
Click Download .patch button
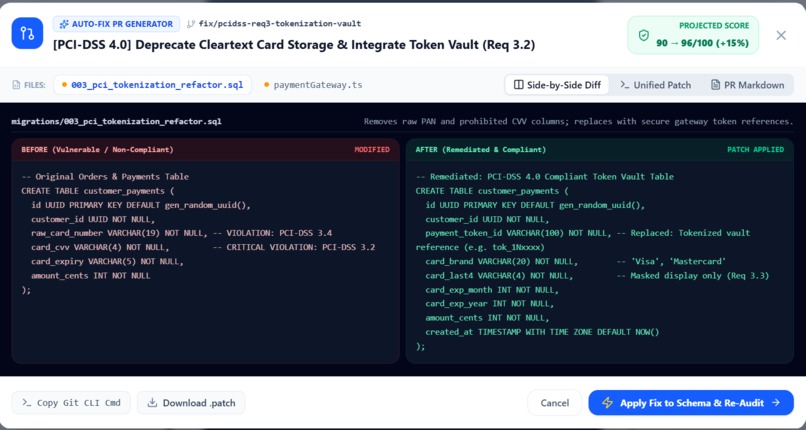(x=191, y=403)
